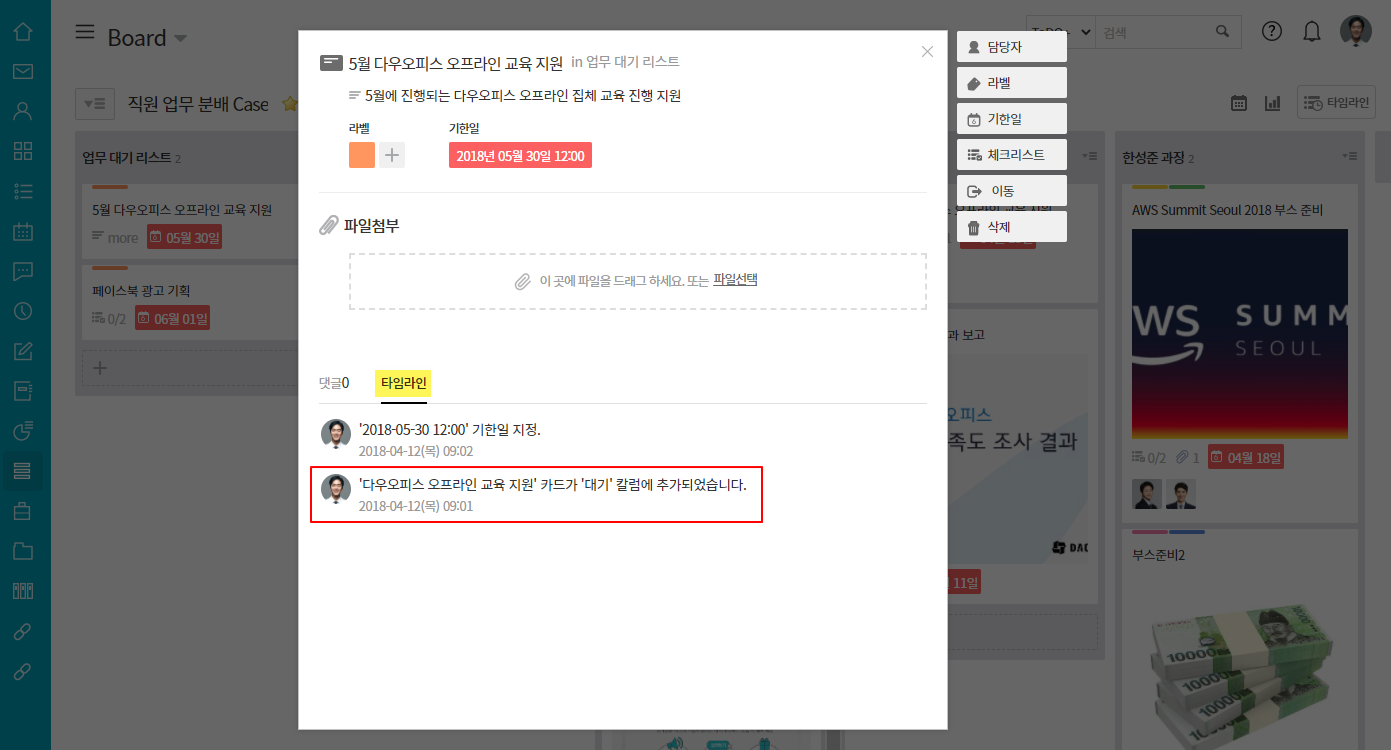Click the search magnifier icon
Image resolution: width=1391 pixels, height=750 pixels.
click(1222, 32)
